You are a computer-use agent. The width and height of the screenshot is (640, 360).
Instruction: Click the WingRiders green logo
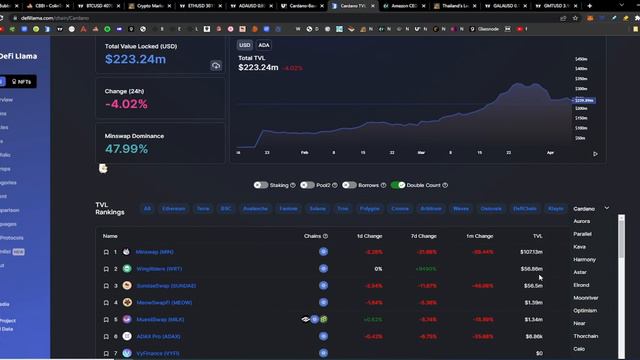point(127,269)
